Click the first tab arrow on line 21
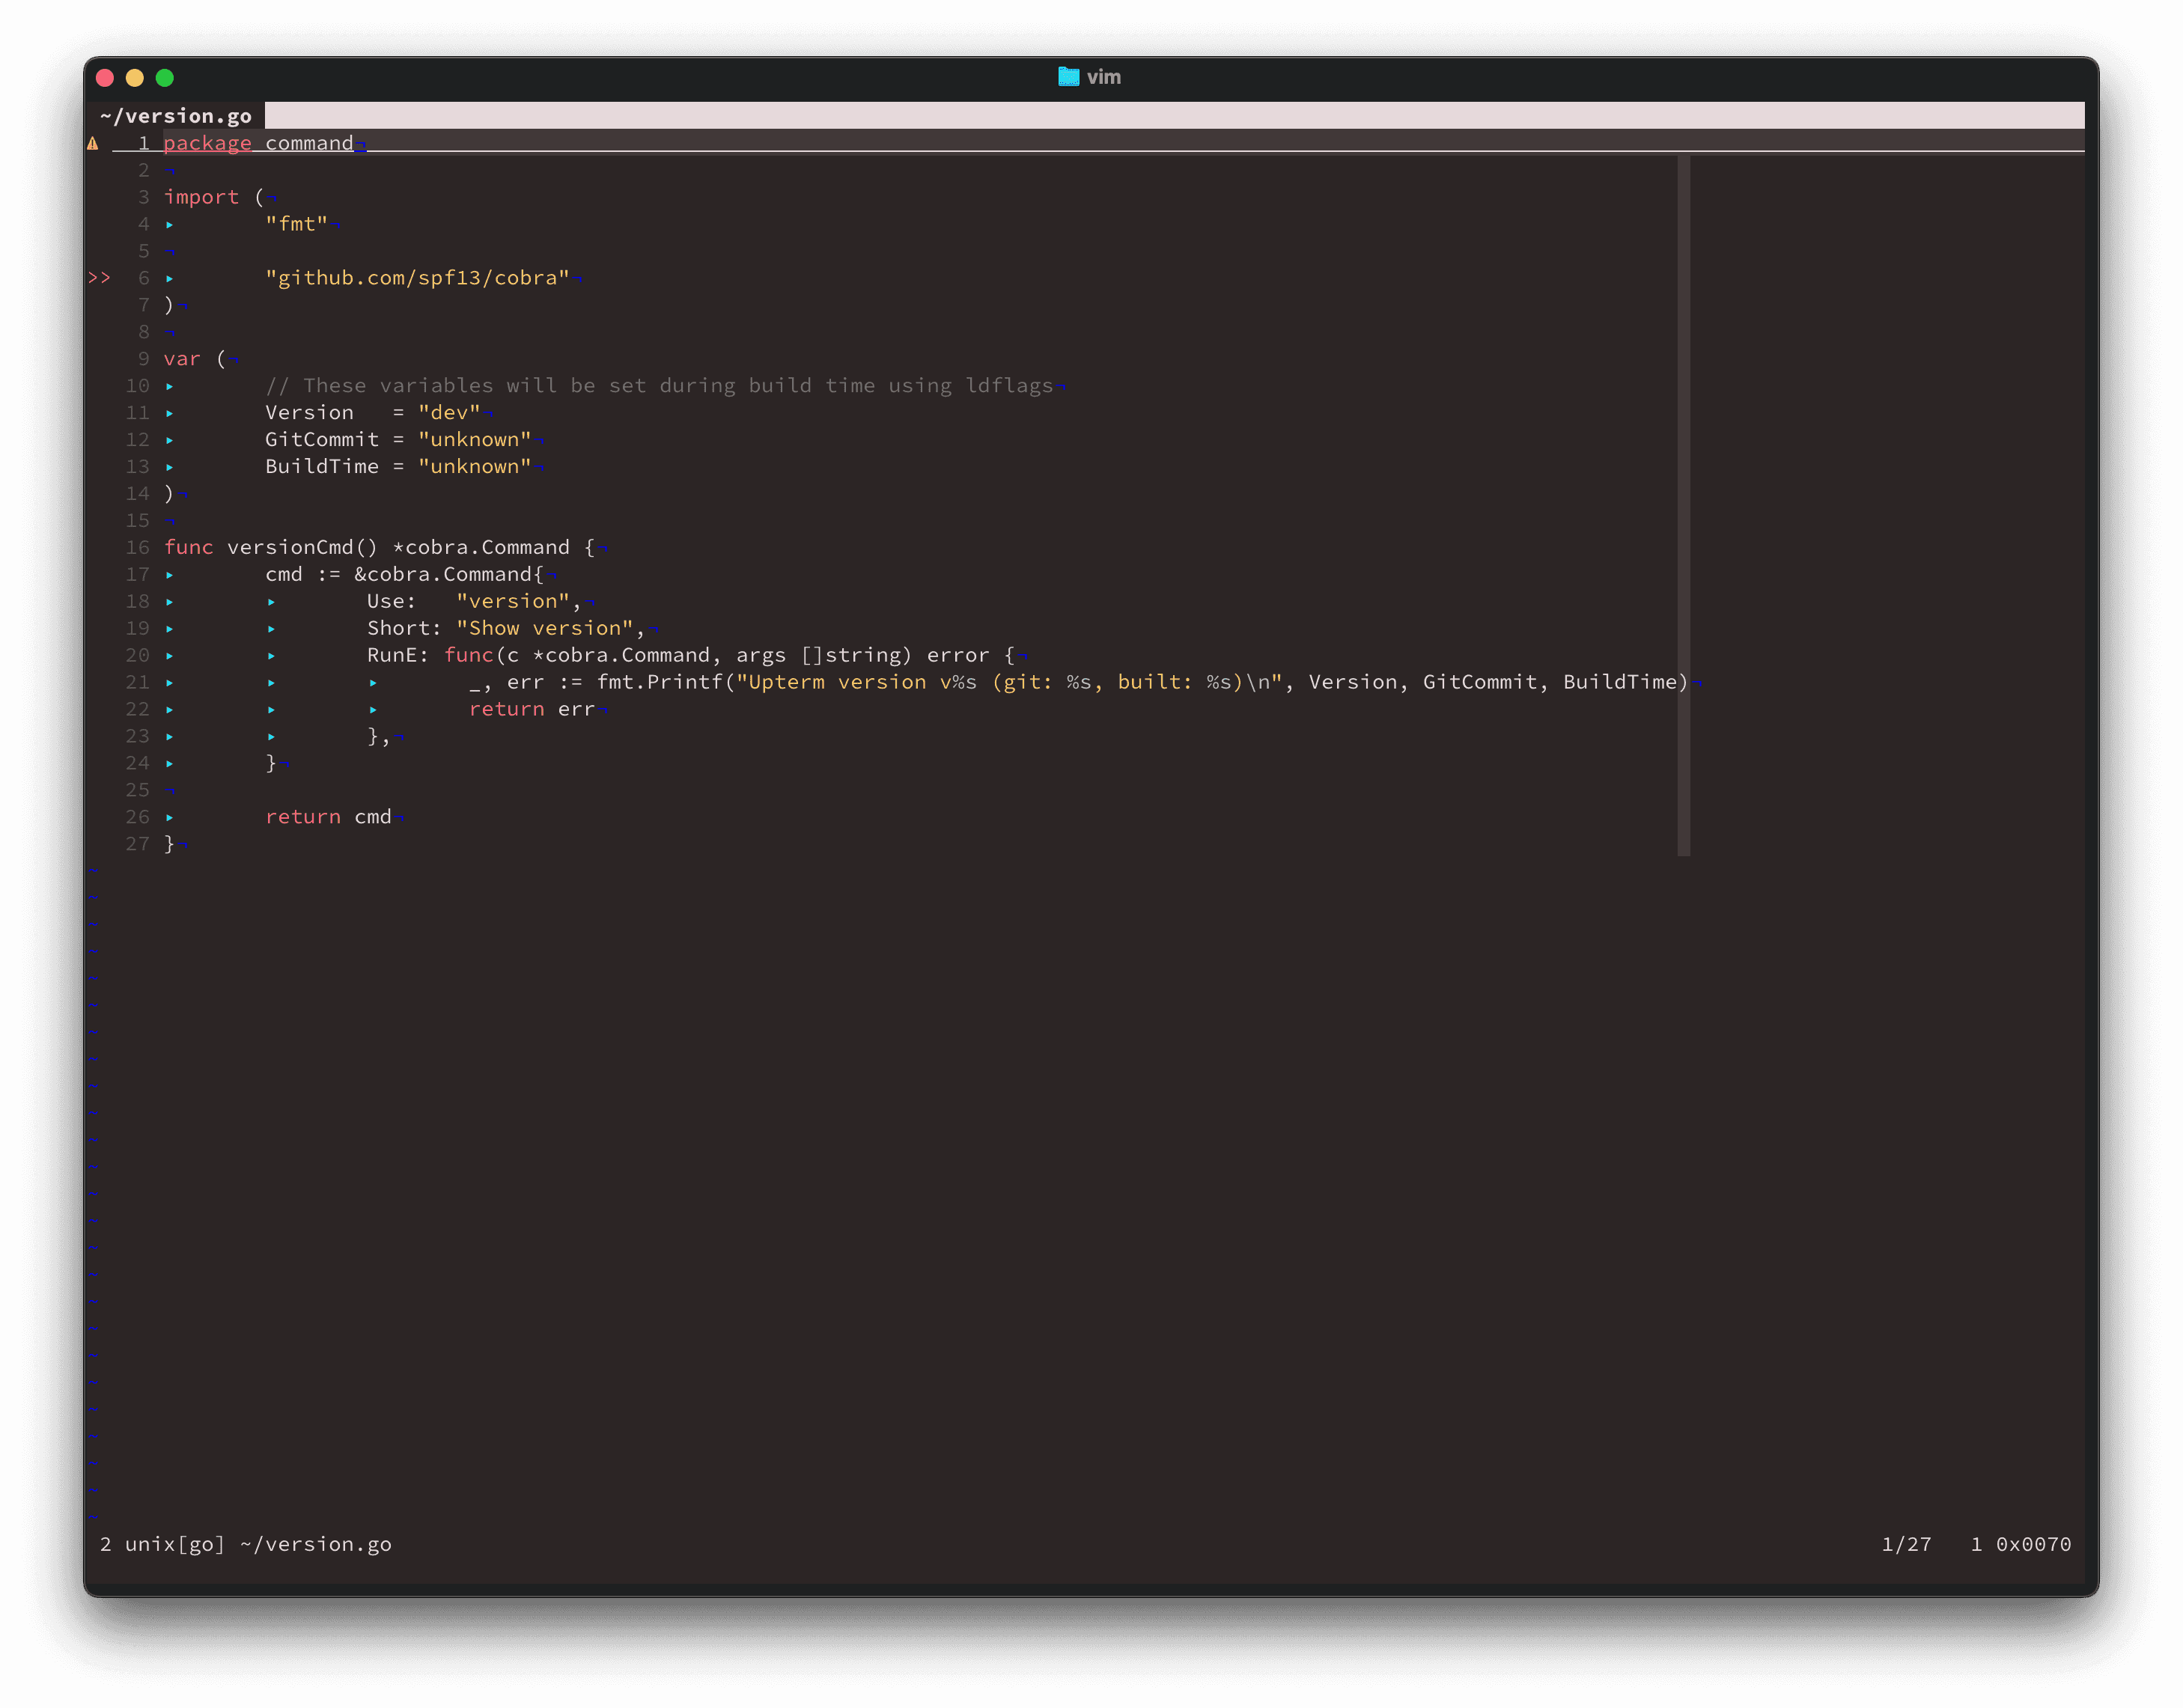This screenshot has width=2183, height=1708. (x=170, y=683)
